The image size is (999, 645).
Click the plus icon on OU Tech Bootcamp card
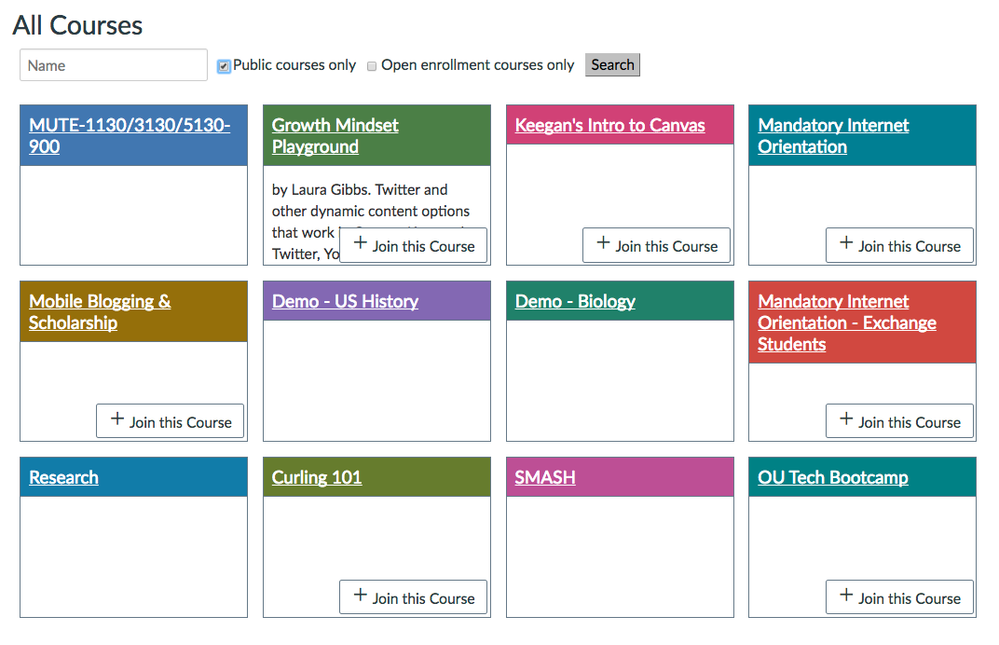(x=846, y=596)
